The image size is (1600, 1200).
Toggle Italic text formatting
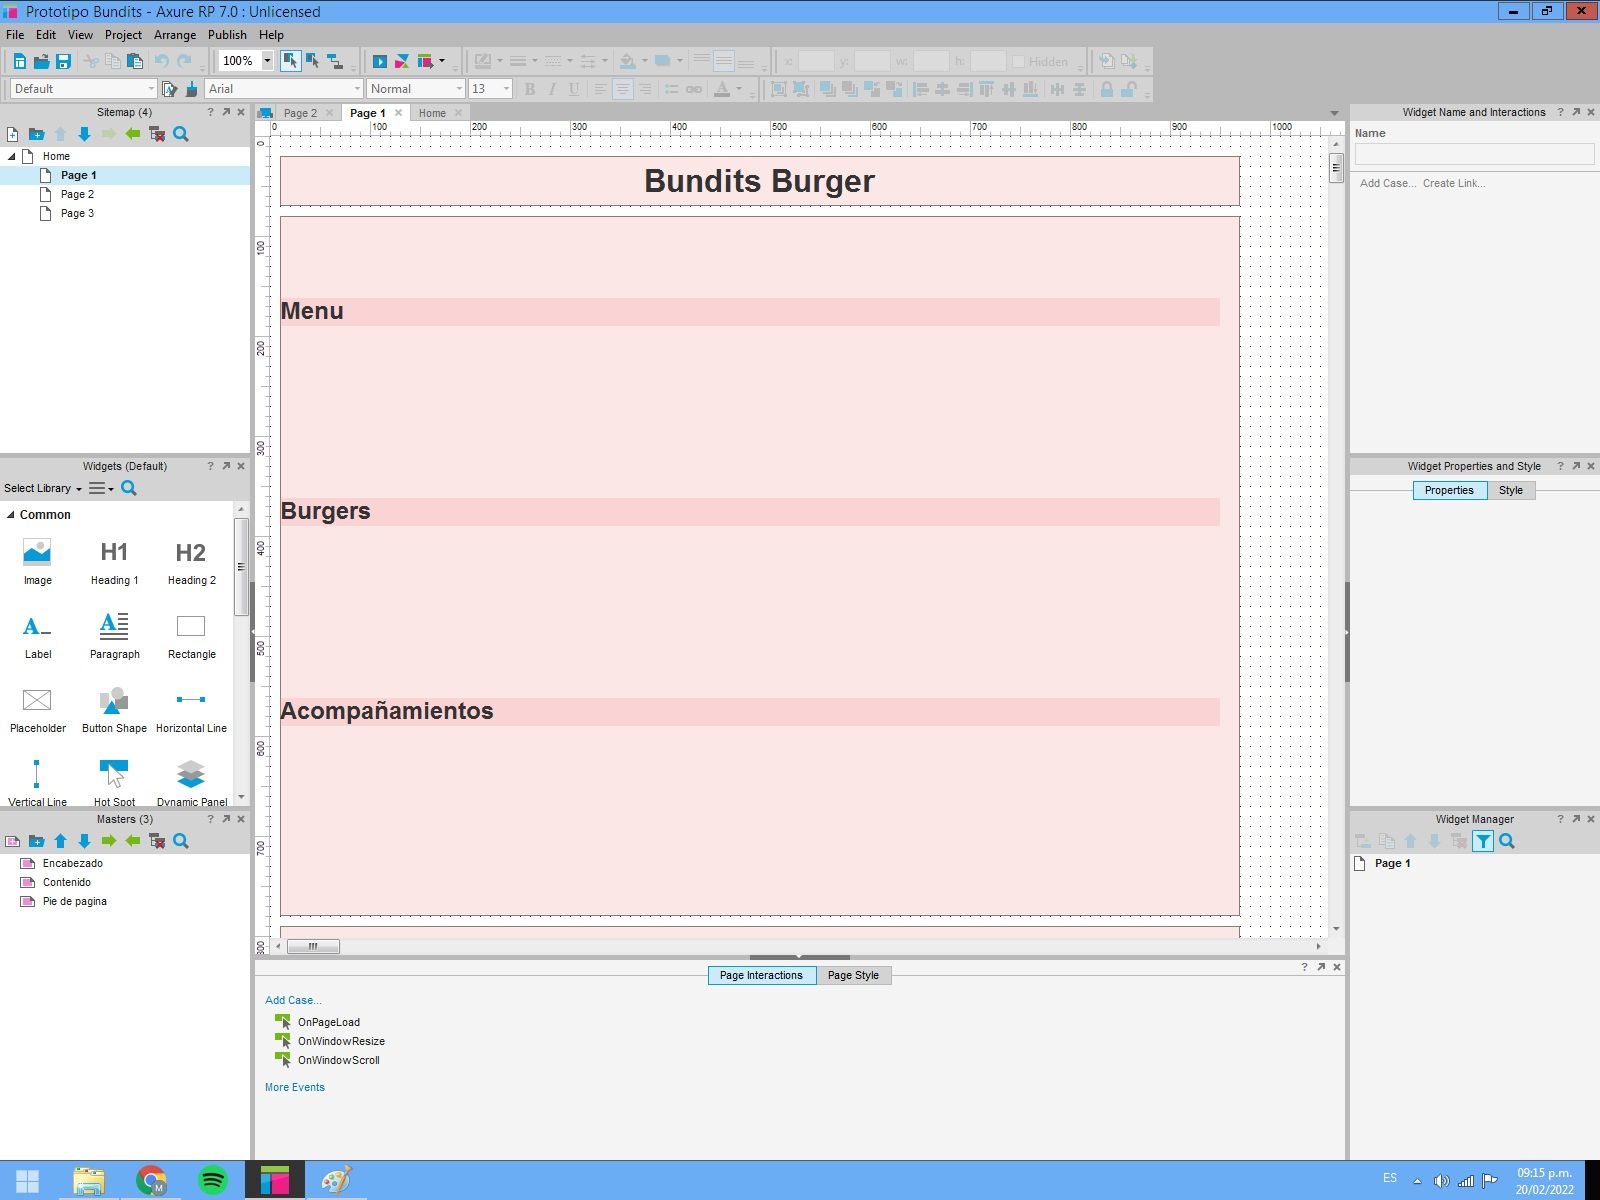tap(552, 89)
